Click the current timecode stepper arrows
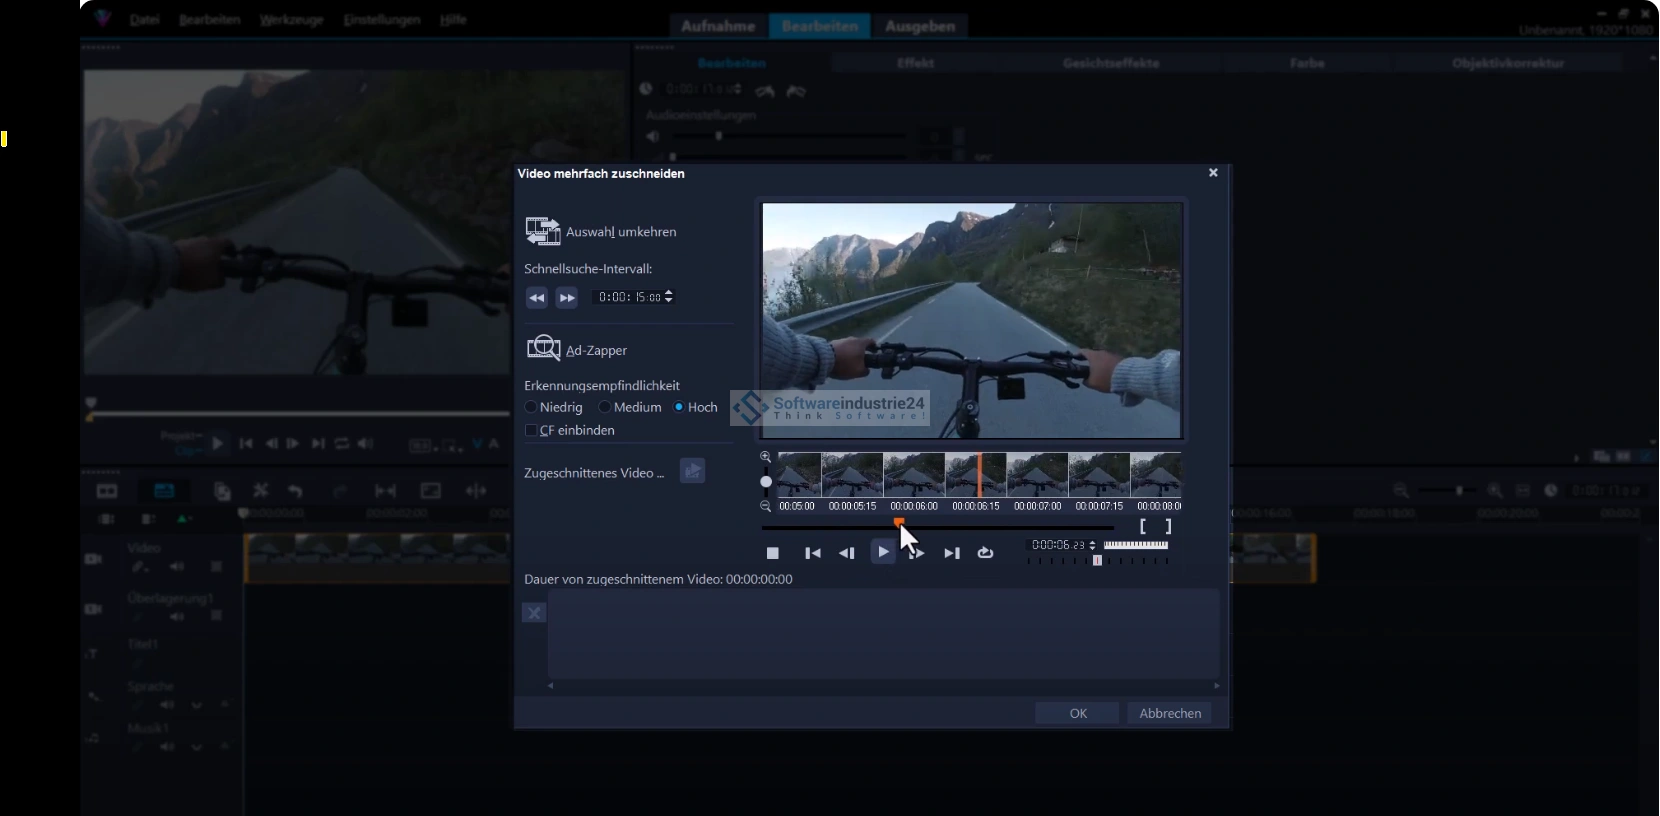This screenshot has width=1660, height=816. [x=1092, y=545]
